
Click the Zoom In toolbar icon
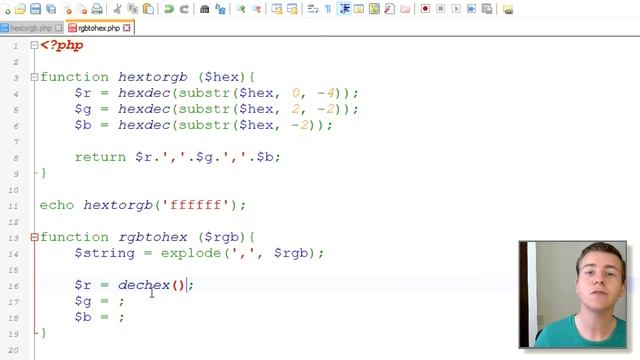(241, 9)
